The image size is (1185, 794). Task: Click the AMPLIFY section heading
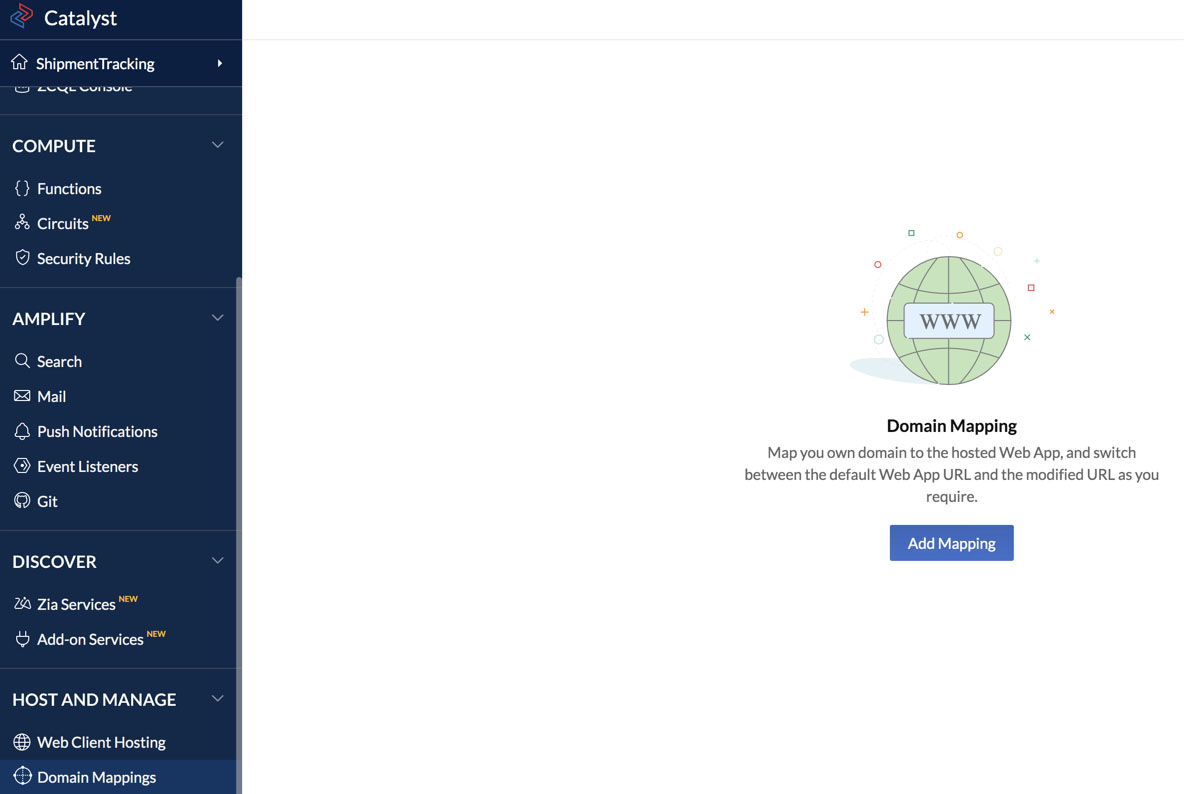[48, 319]
